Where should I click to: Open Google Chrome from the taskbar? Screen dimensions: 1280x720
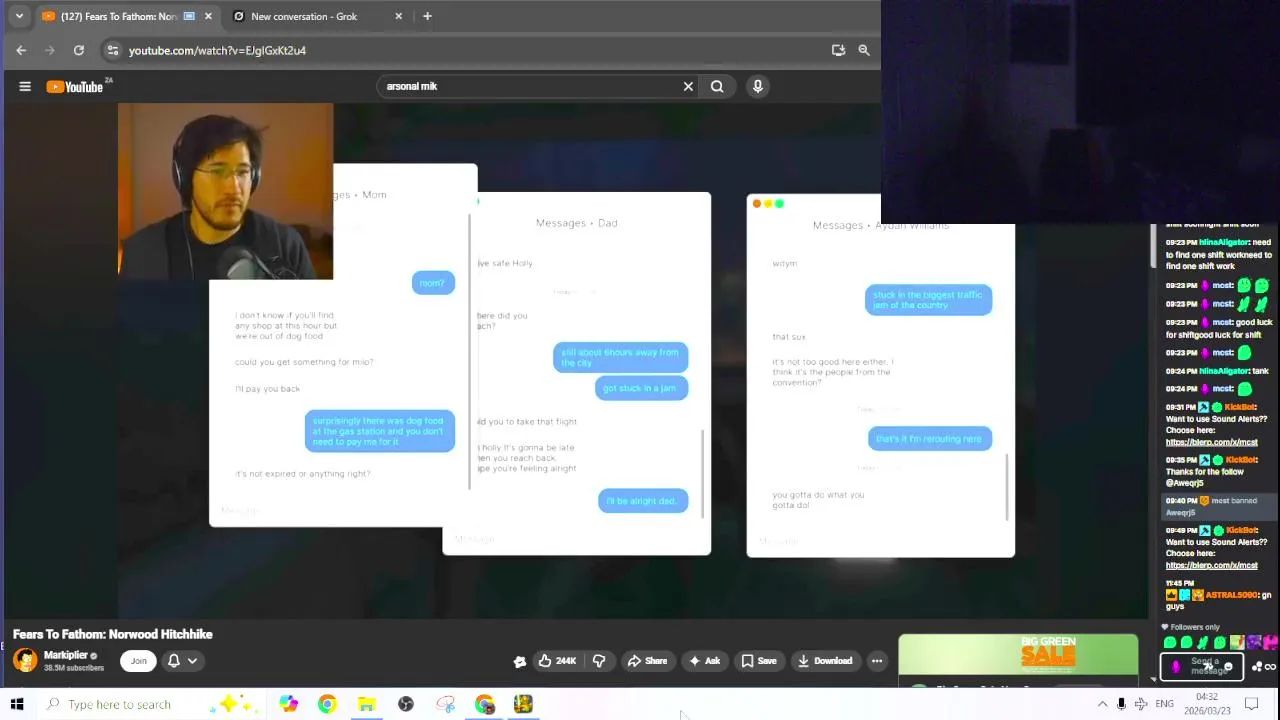tap(327, 704)
